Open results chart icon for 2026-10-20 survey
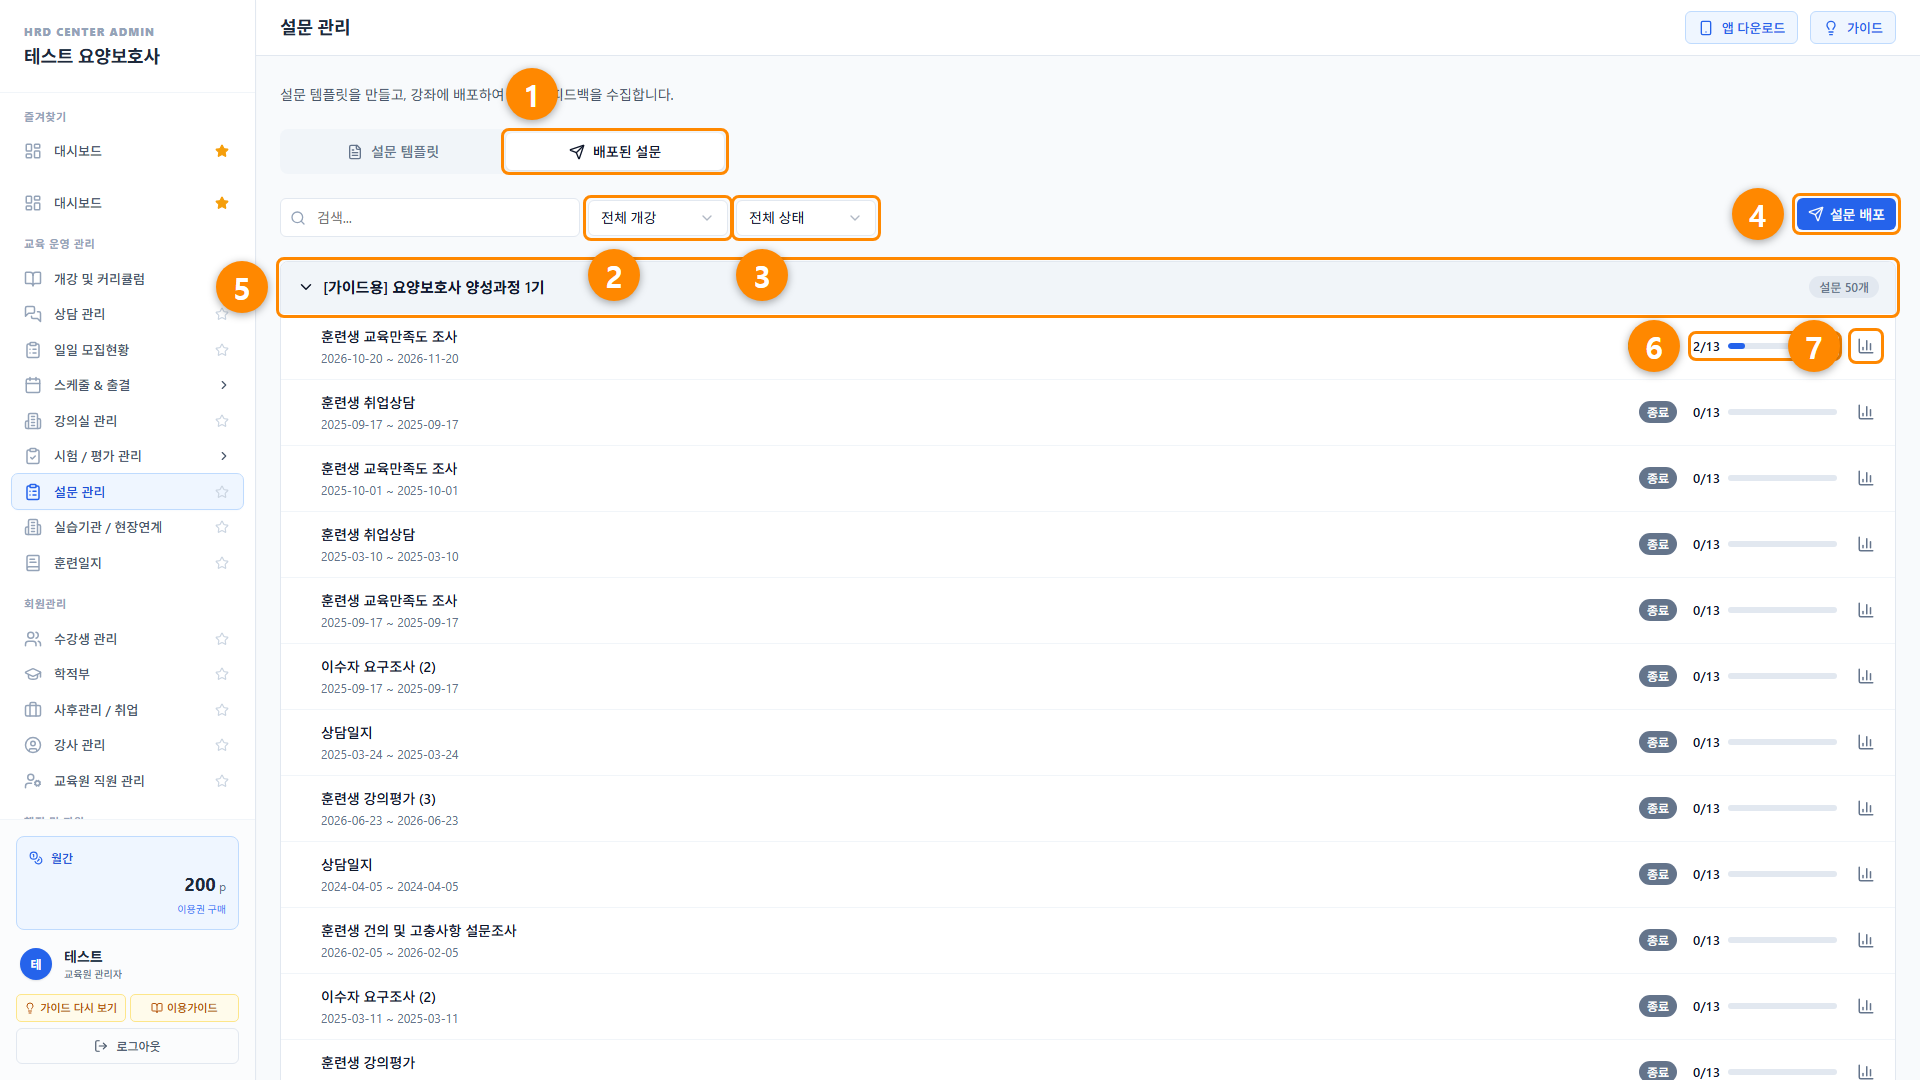Screen dimensions: 1920x1080 [1865, 346]
